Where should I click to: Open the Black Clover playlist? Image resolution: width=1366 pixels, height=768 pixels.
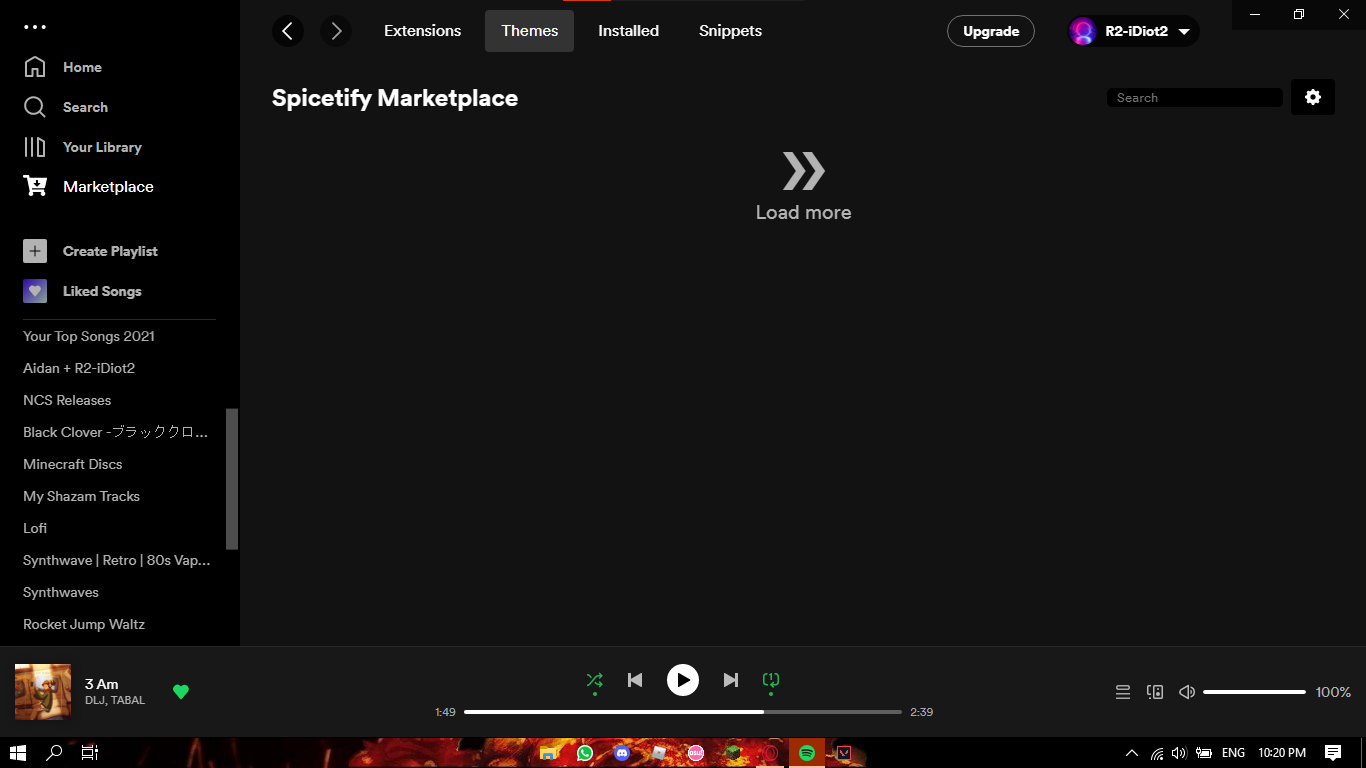point(116,432)
